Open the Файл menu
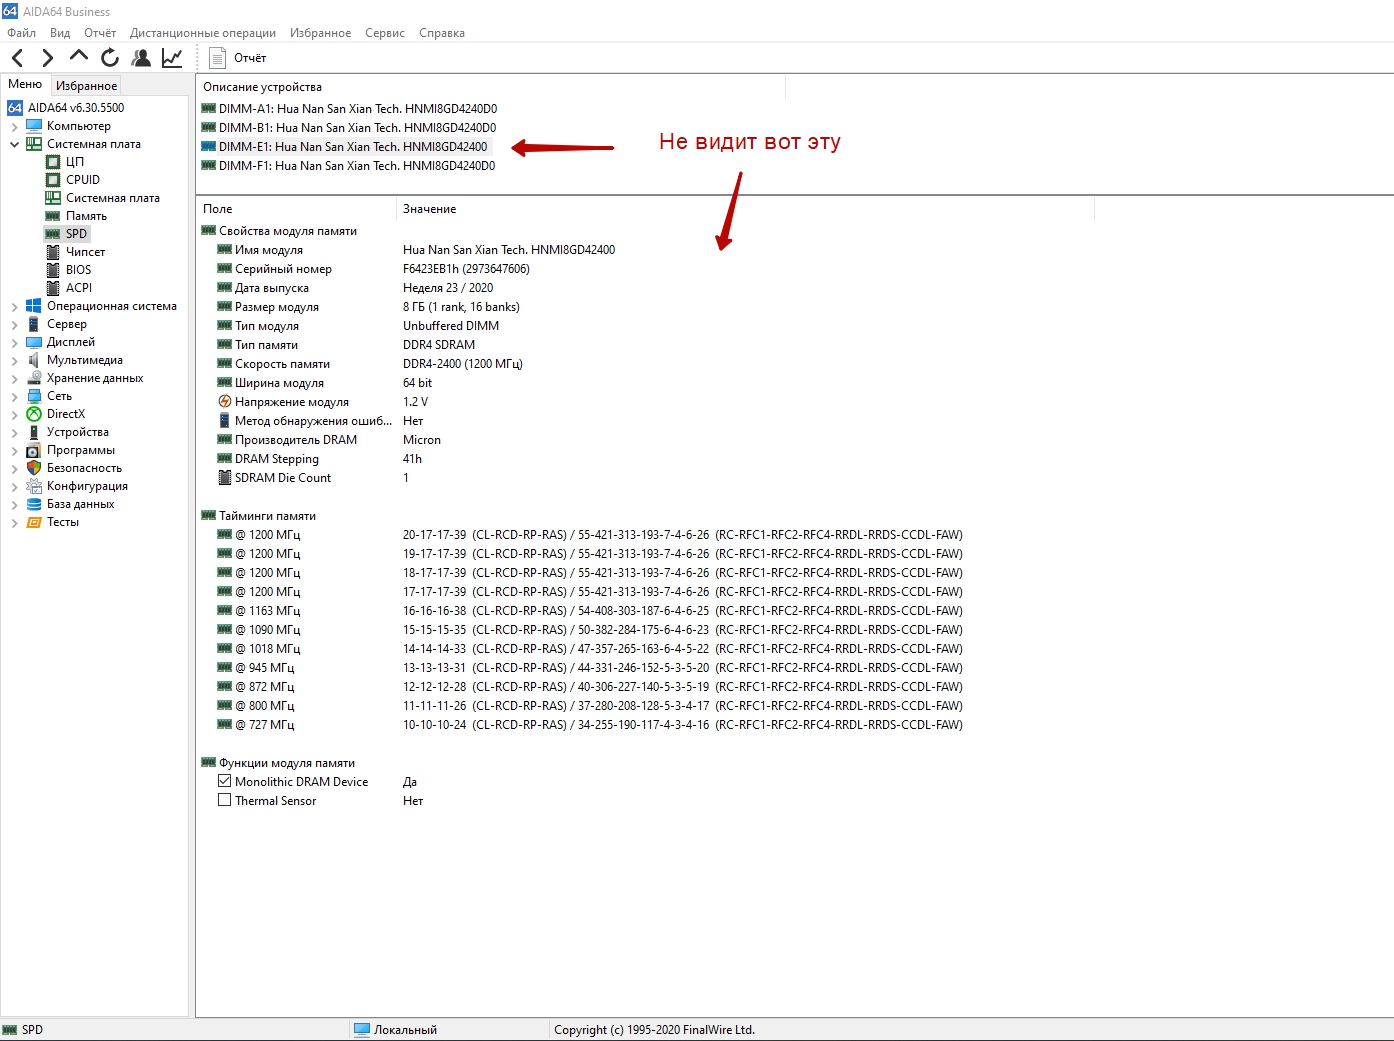Image resolution: width=1394 pixels, height=1041 pixels. click(x=21, y=33)
